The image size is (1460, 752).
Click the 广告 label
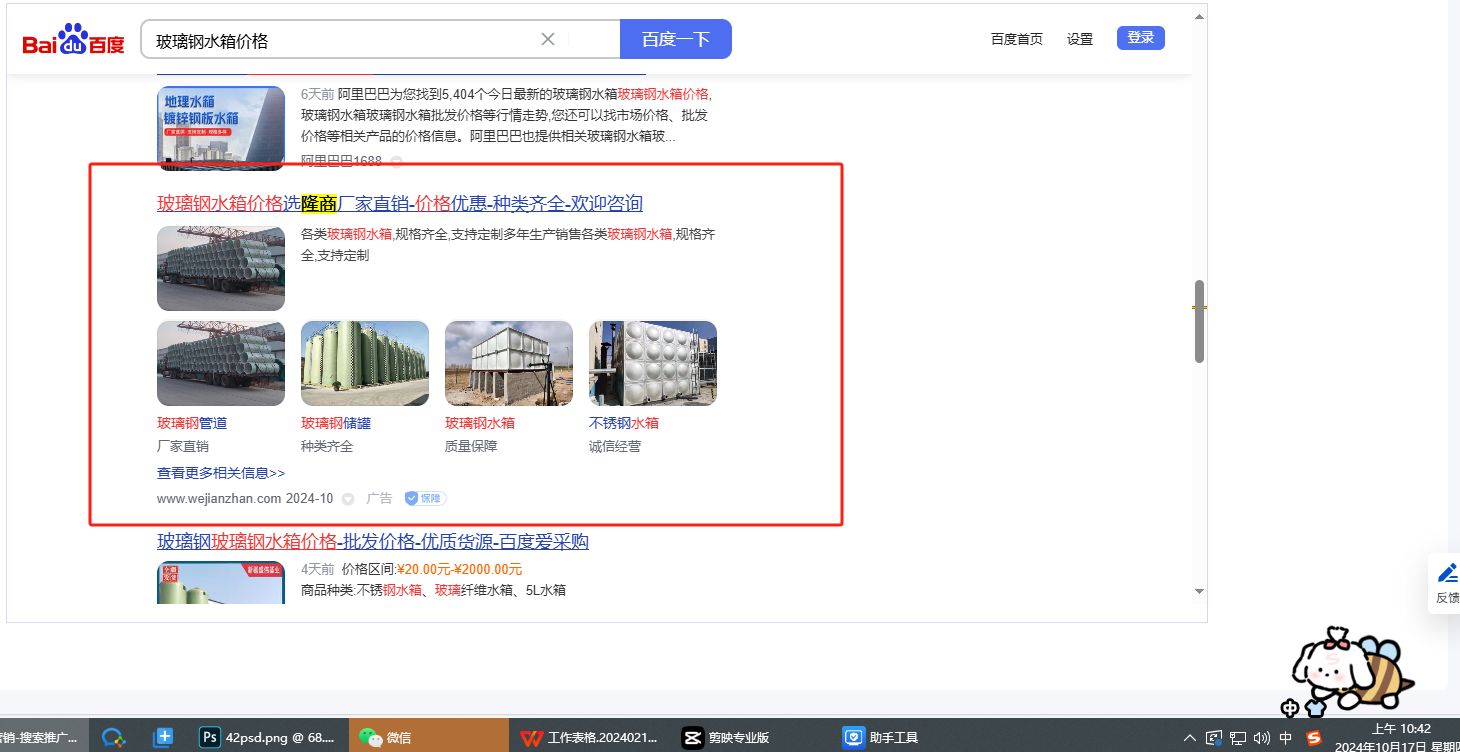click(x=379, y=498)
